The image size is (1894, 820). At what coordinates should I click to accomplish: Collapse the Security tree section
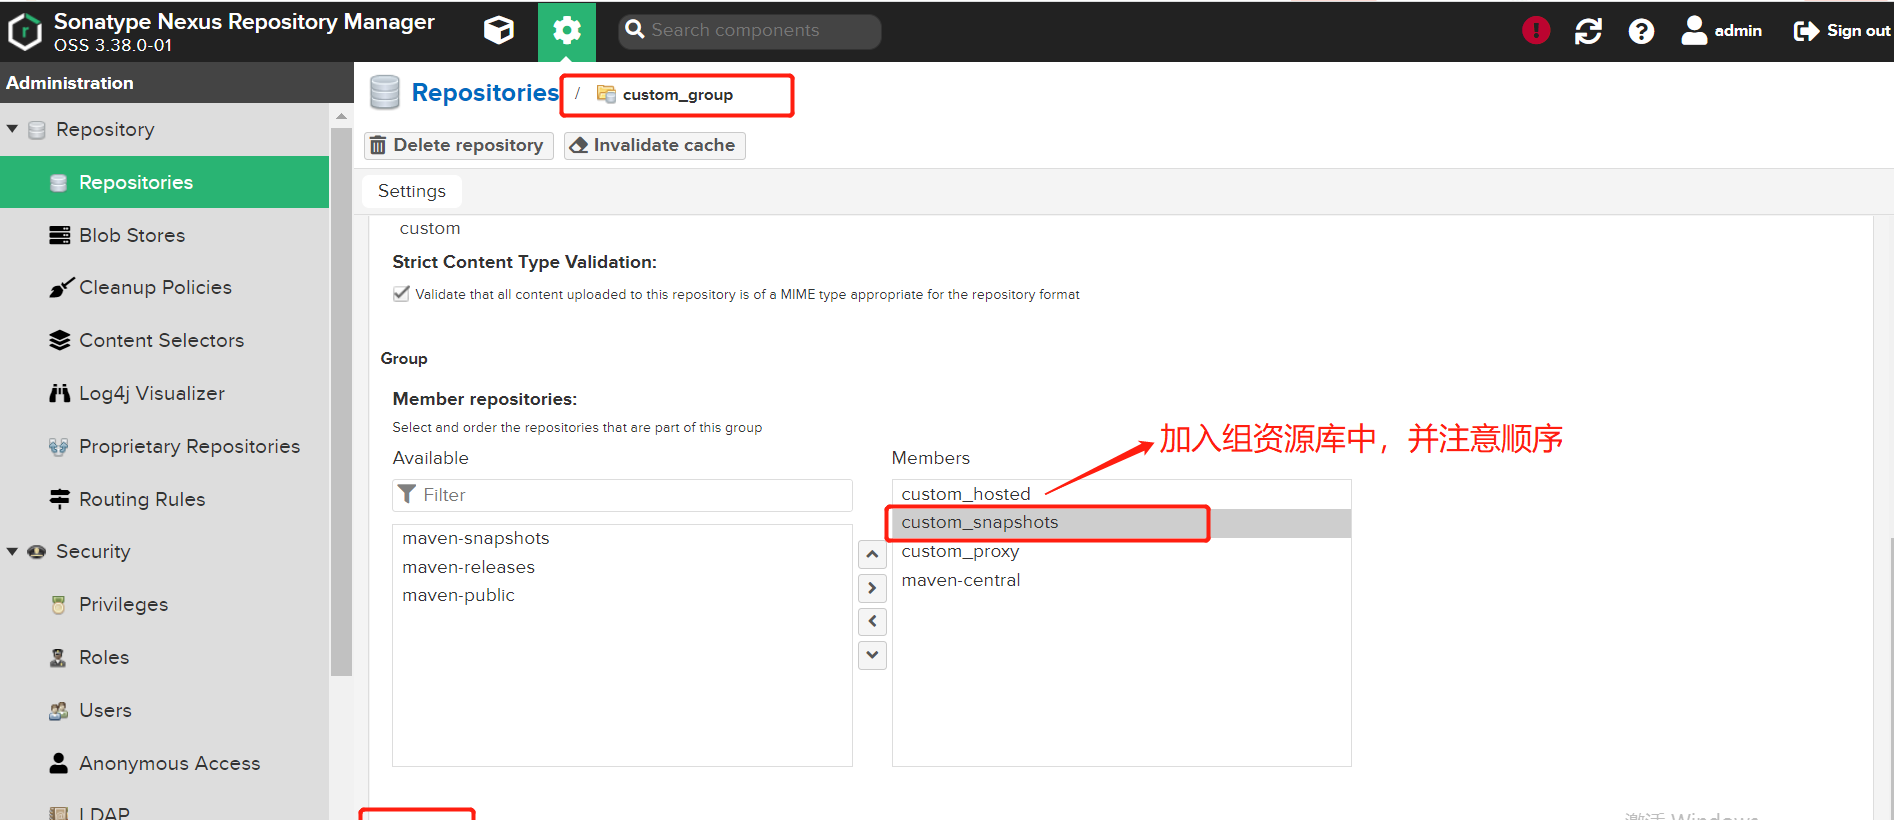pyautogui.click(x=12, y=551)
